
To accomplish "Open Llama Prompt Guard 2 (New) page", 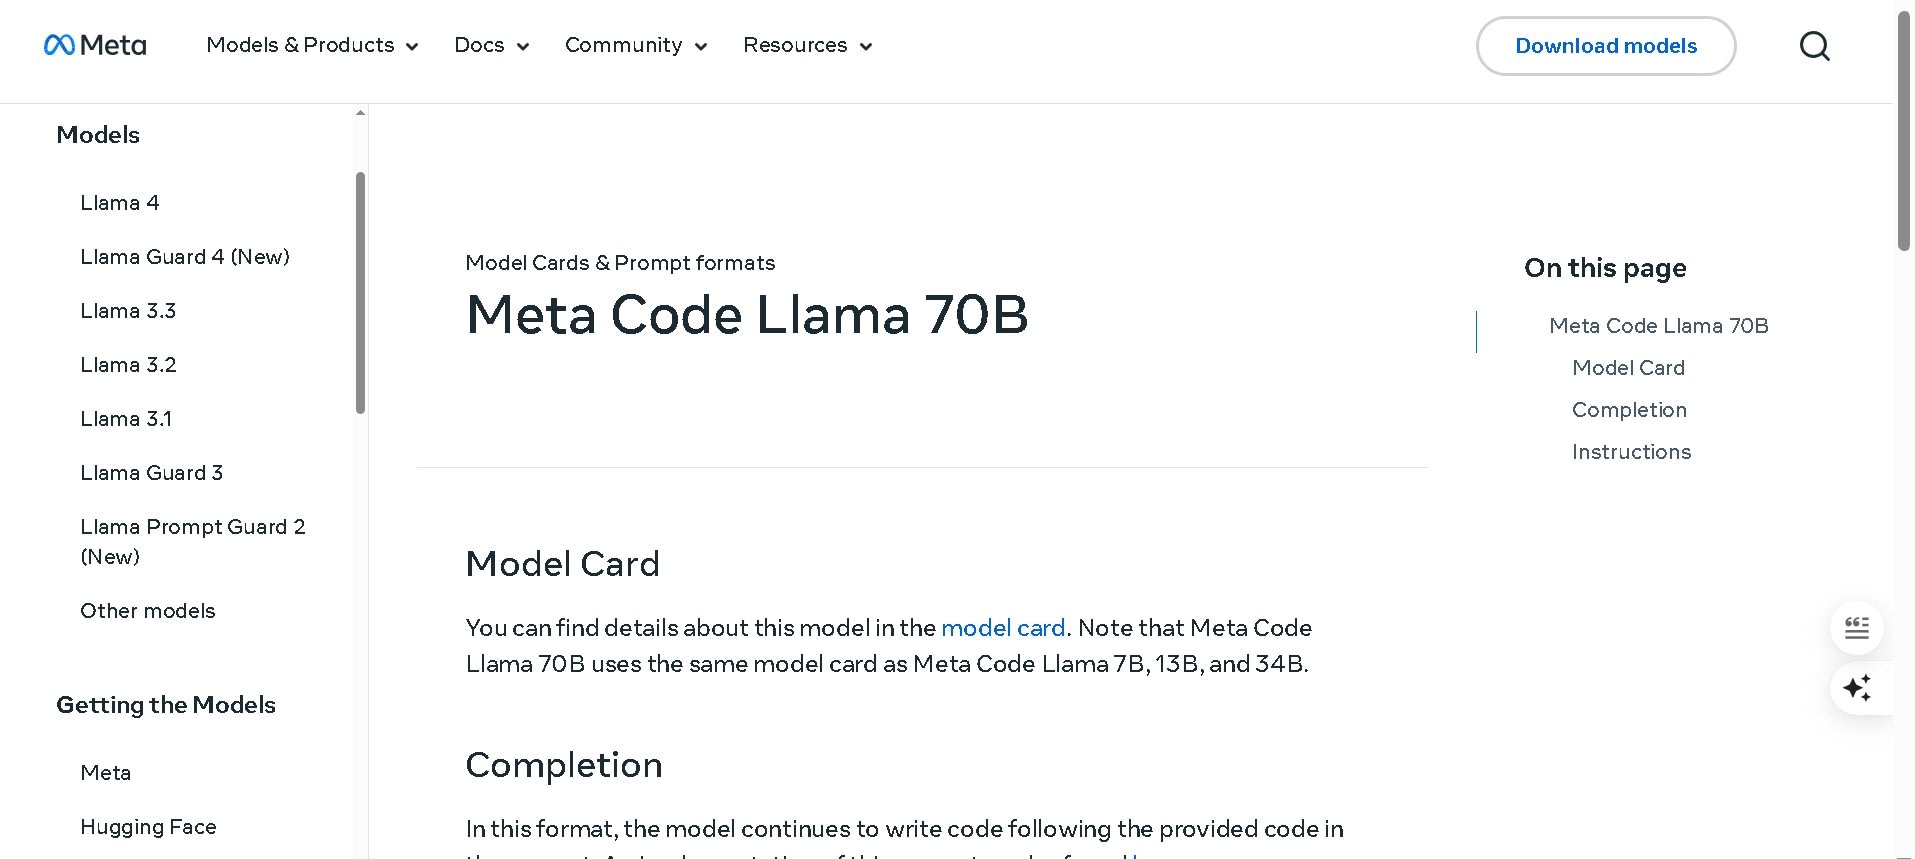I will pyautogui.click(x=192, y=541).
